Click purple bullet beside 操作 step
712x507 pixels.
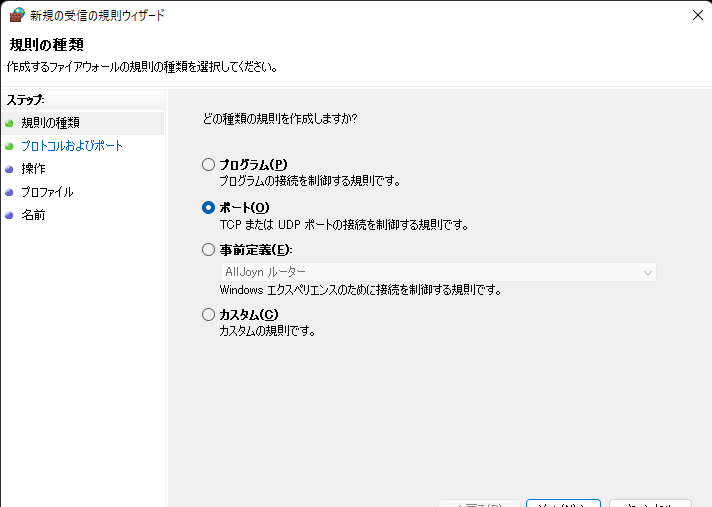point(10,169)
